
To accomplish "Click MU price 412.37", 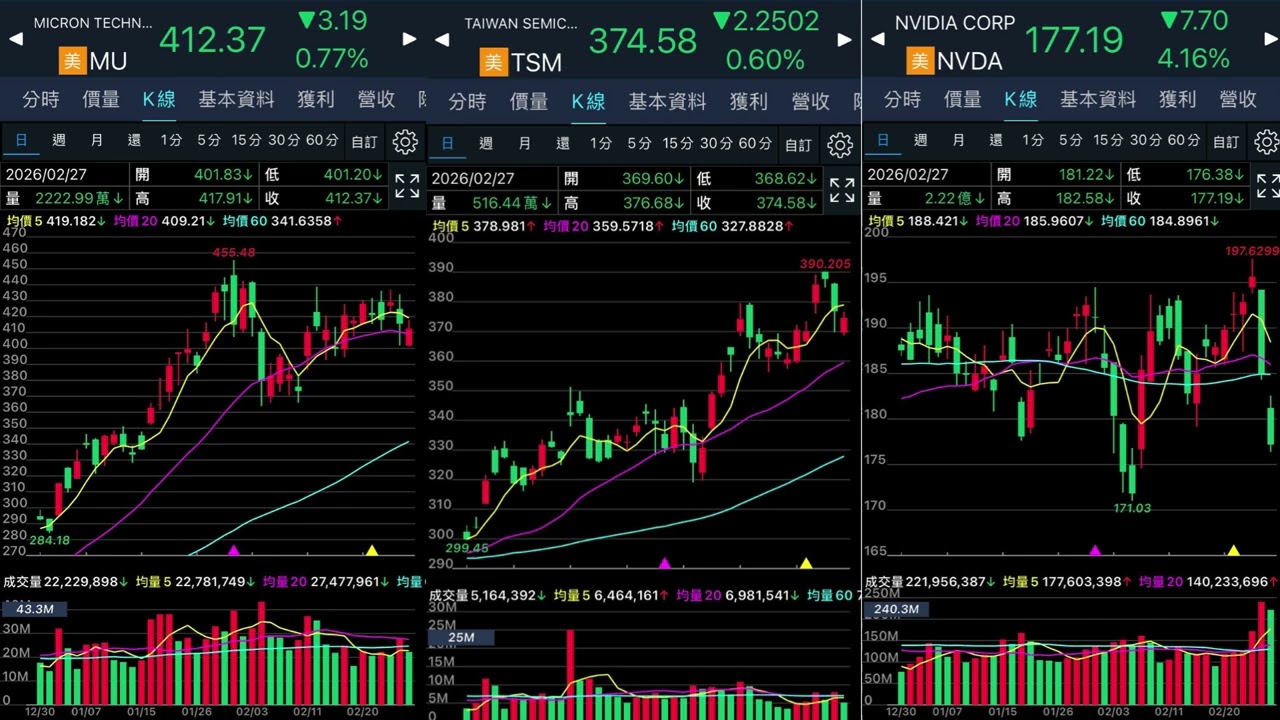I will 213,41.
